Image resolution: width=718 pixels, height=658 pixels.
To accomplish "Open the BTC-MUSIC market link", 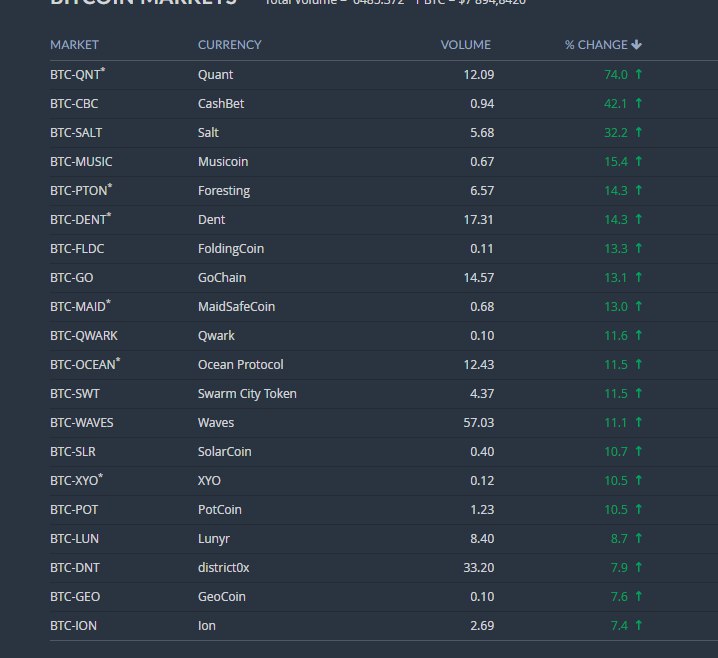I will coord(81,162).
